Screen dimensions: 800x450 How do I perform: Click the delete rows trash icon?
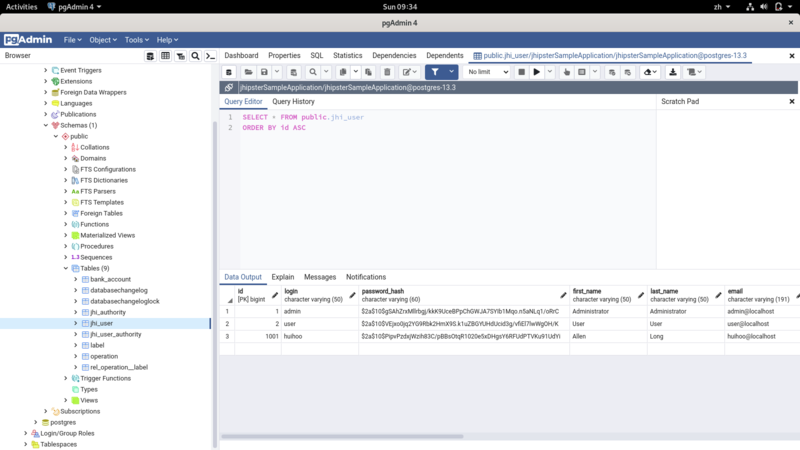pyautogui.click(x=387, y=72)
